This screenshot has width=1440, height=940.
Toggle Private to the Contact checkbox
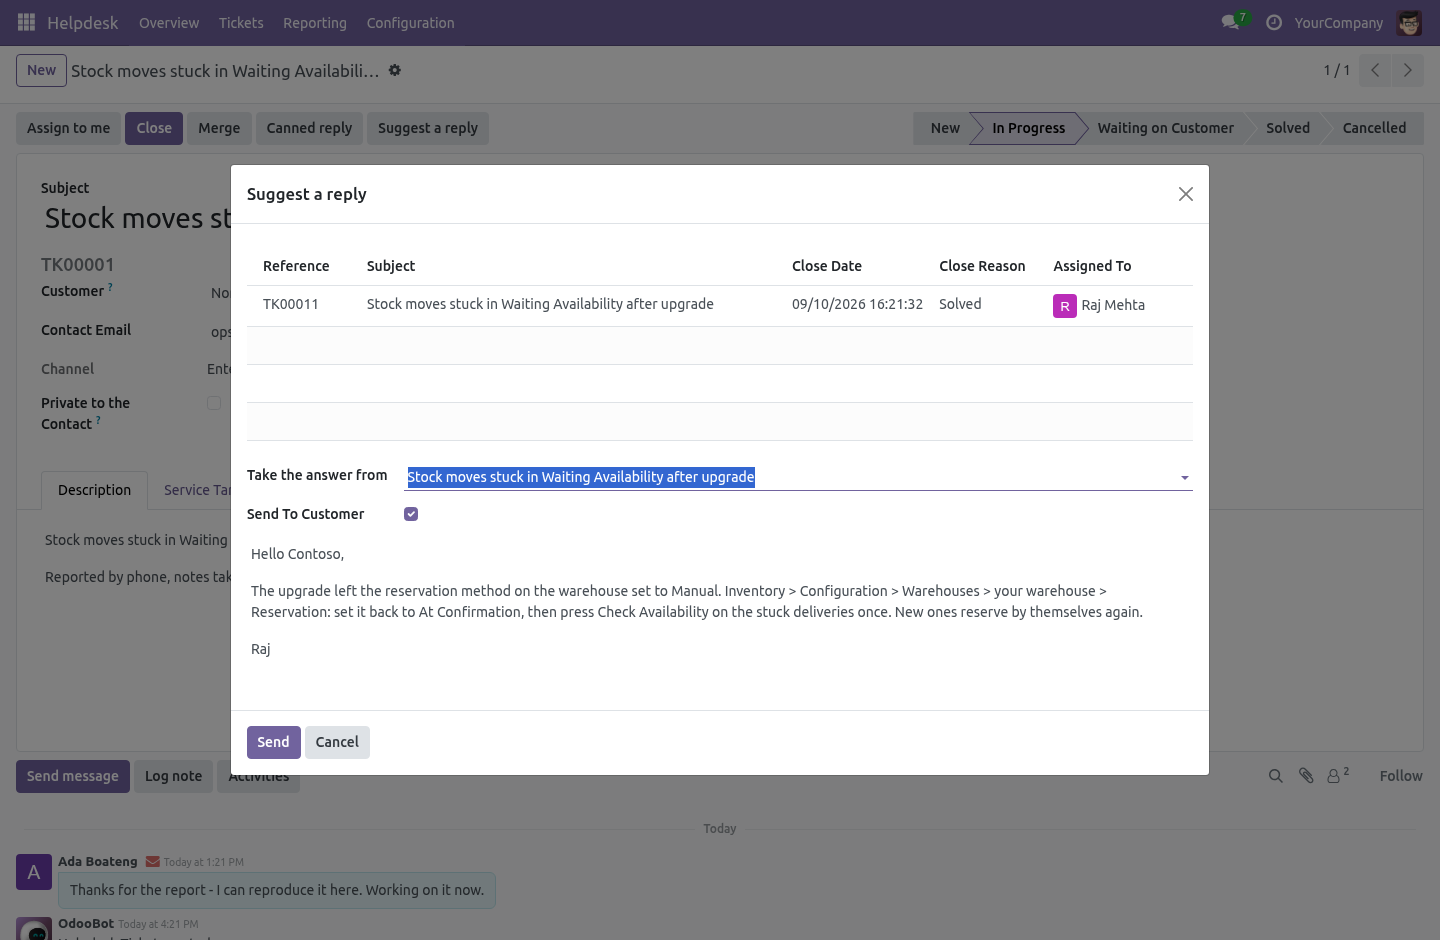[x=214, y=403]
